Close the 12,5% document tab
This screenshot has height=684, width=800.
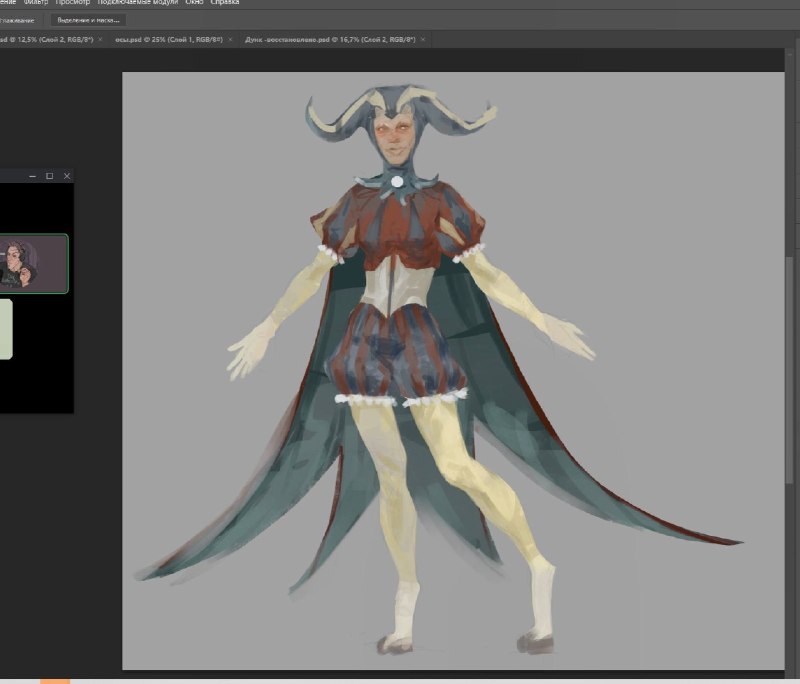(100, 39)
